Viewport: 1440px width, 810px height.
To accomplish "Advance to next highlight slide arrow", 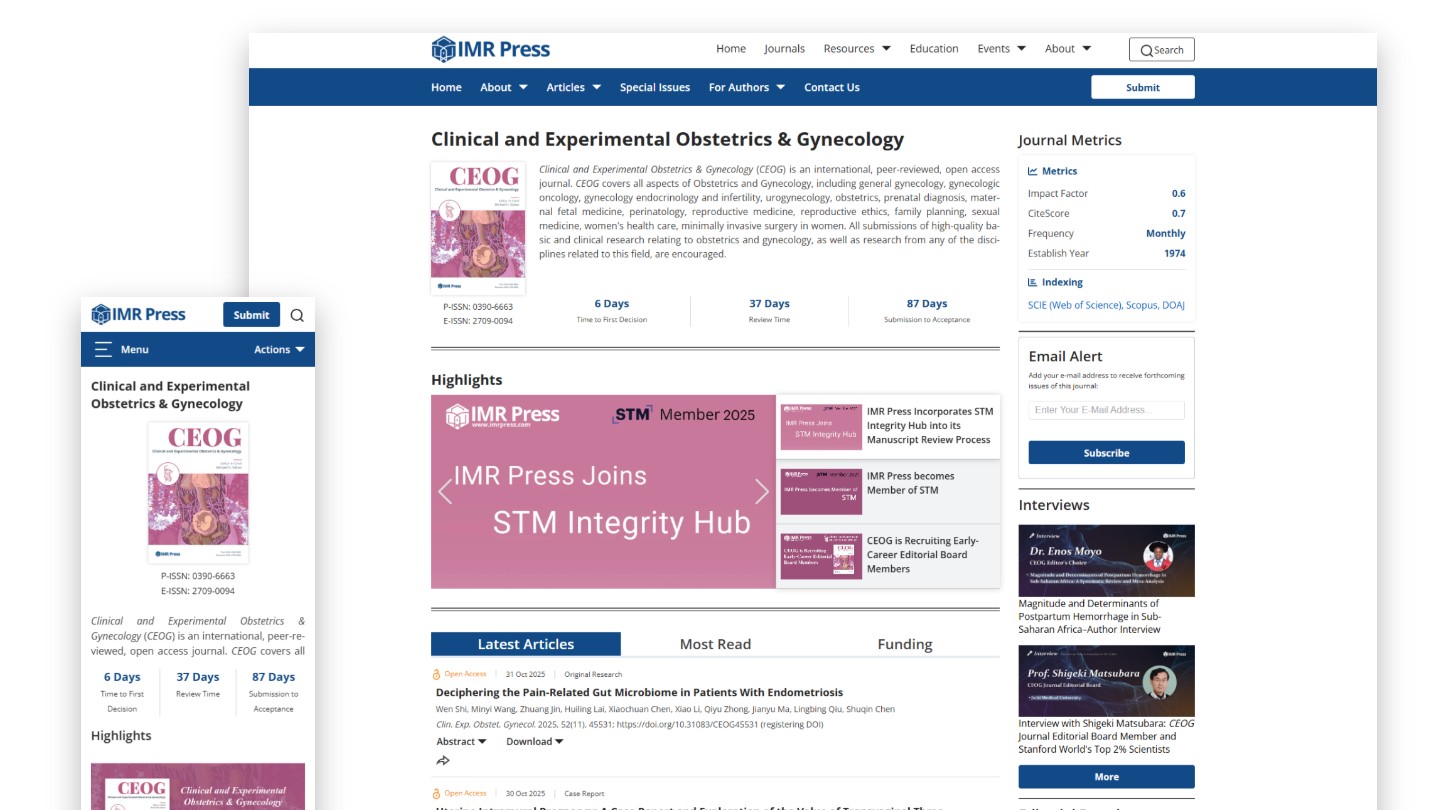I will click(x=762, y=491).
